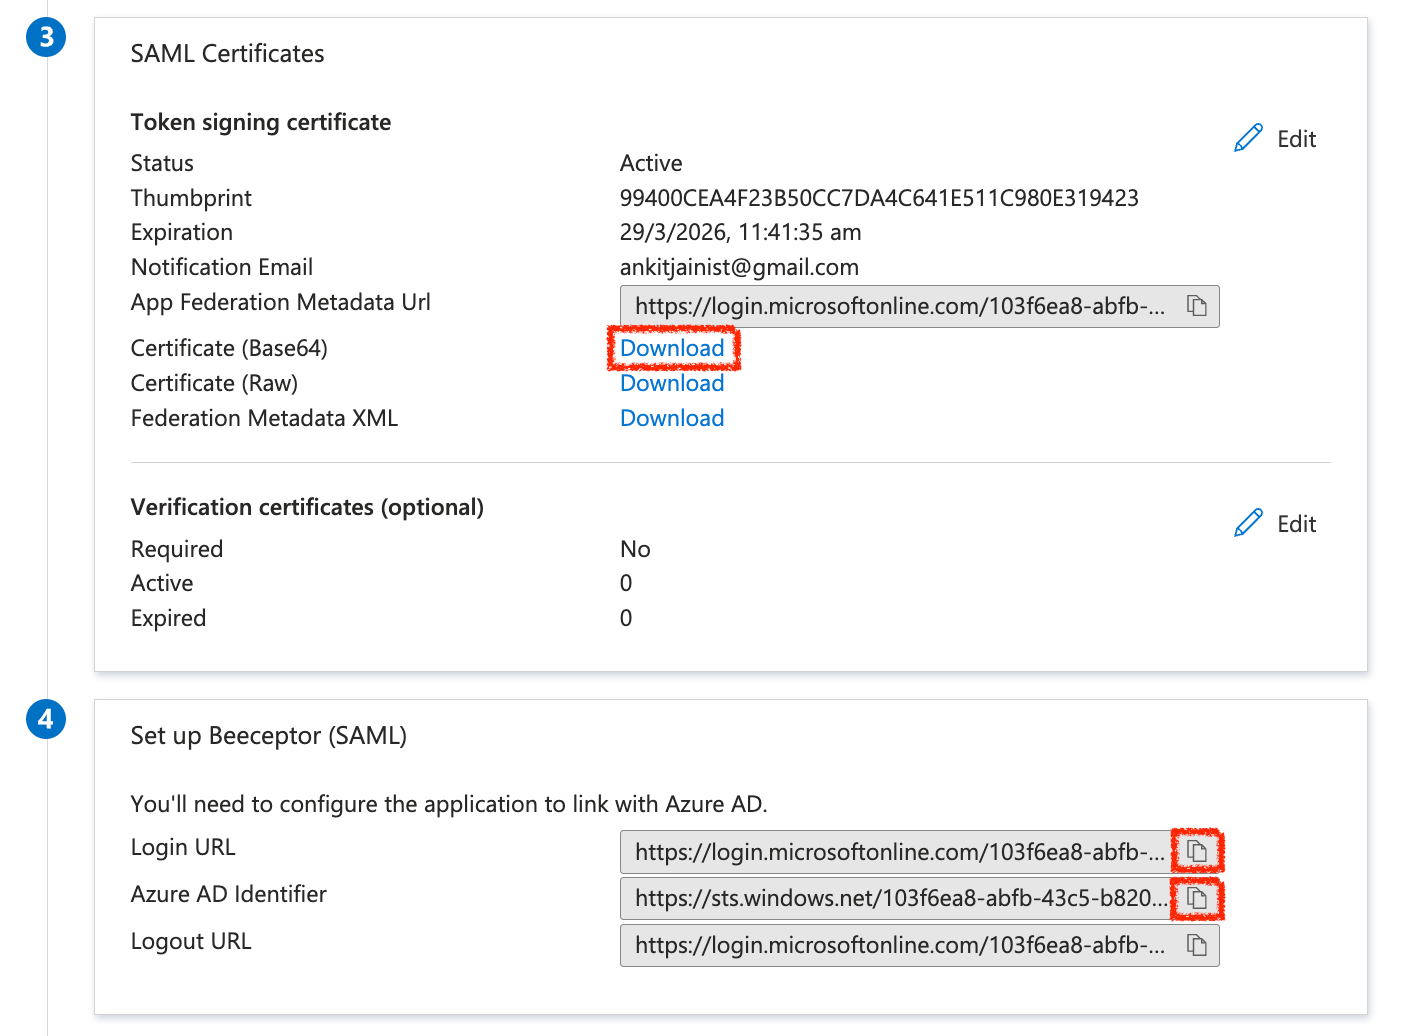This screenshot has height=1036, width=1402.
Task: Copy the Login URL value
Action: (1197, 851)
